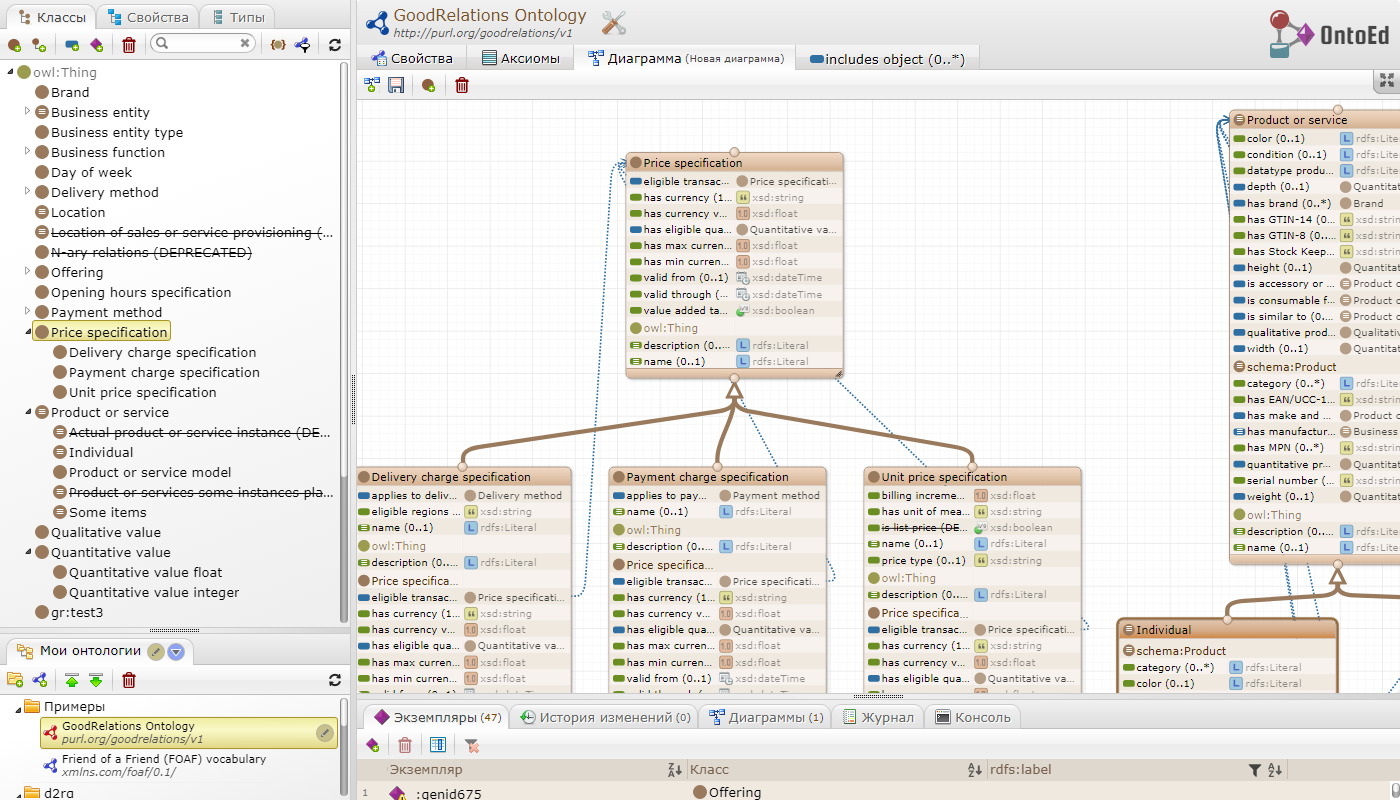Click the class search input field

(203, 43)
